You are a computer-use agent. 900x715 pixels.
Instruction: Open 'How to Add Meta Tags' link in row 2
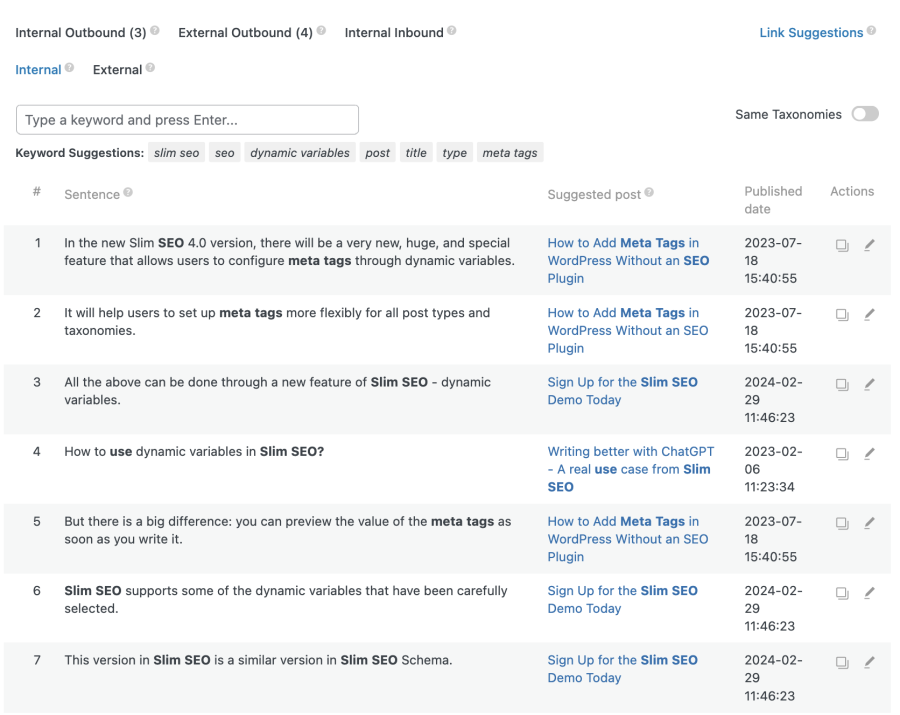pos(628,331)
